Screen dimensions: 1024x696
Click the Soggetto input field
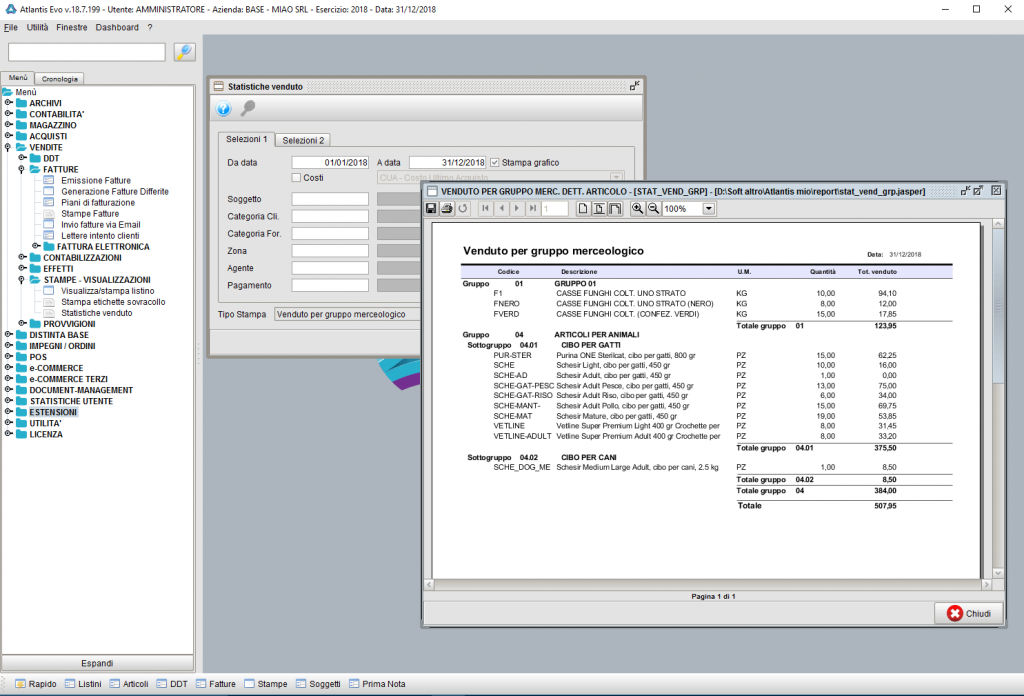pyautogui.click(x=330, y=199)
